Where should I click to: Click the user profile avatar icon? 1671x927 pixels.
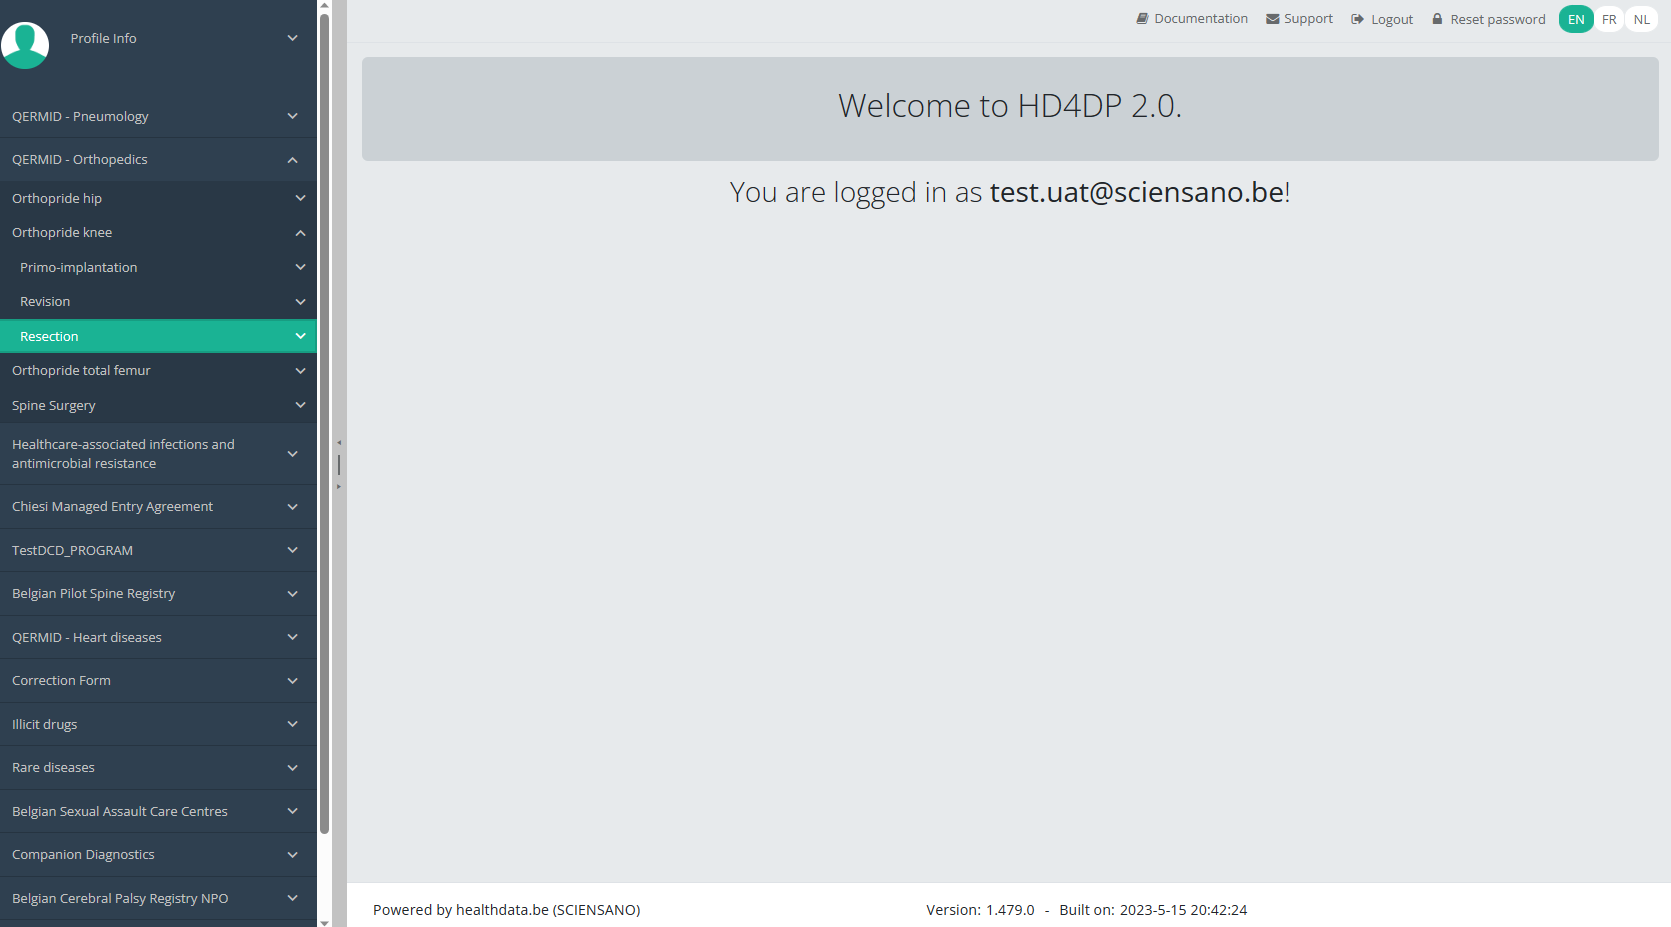25,45
